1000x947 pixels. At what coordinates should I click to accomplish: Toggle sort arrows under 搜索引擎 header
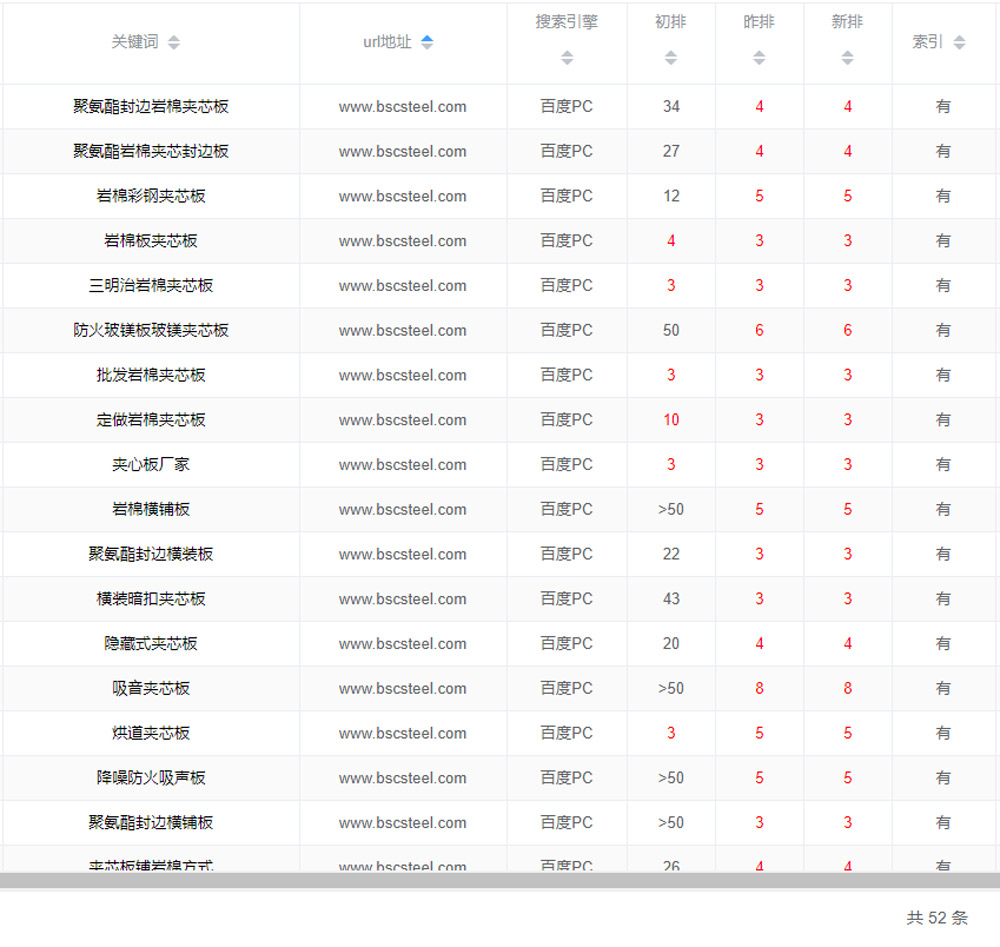click(567, 58)
